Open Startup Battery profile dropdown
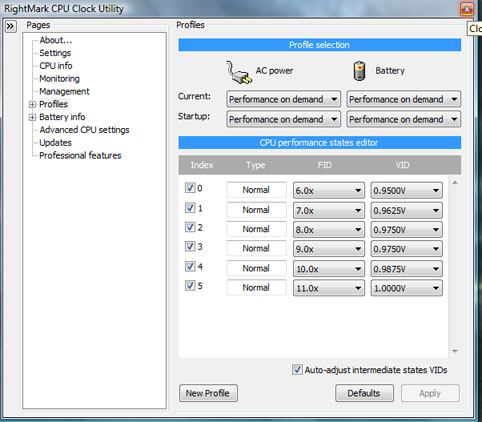The width and height of the screenshot is (482, 422). click(404, 119)
